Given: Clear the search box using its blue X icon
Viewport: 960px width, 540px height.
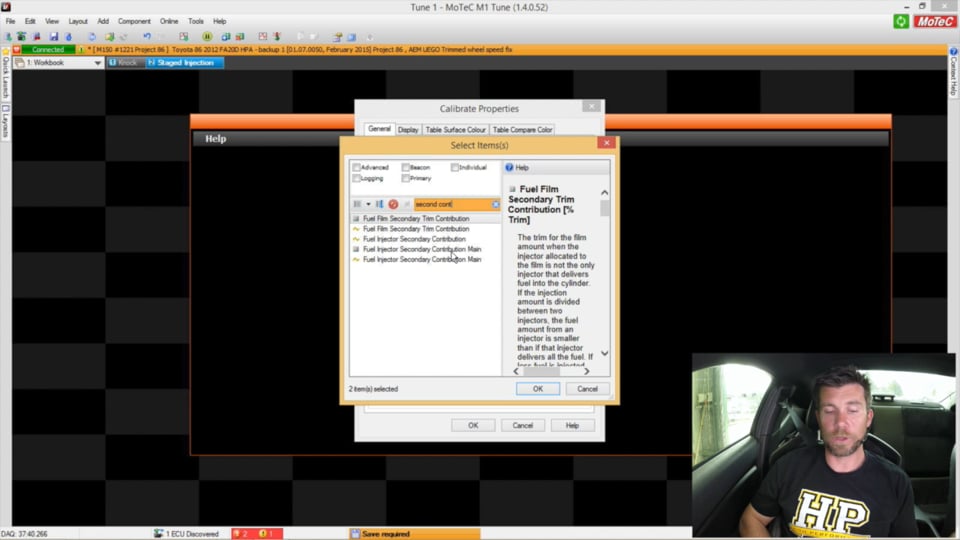Looking at the screenshot, I should tap(495, 204).
